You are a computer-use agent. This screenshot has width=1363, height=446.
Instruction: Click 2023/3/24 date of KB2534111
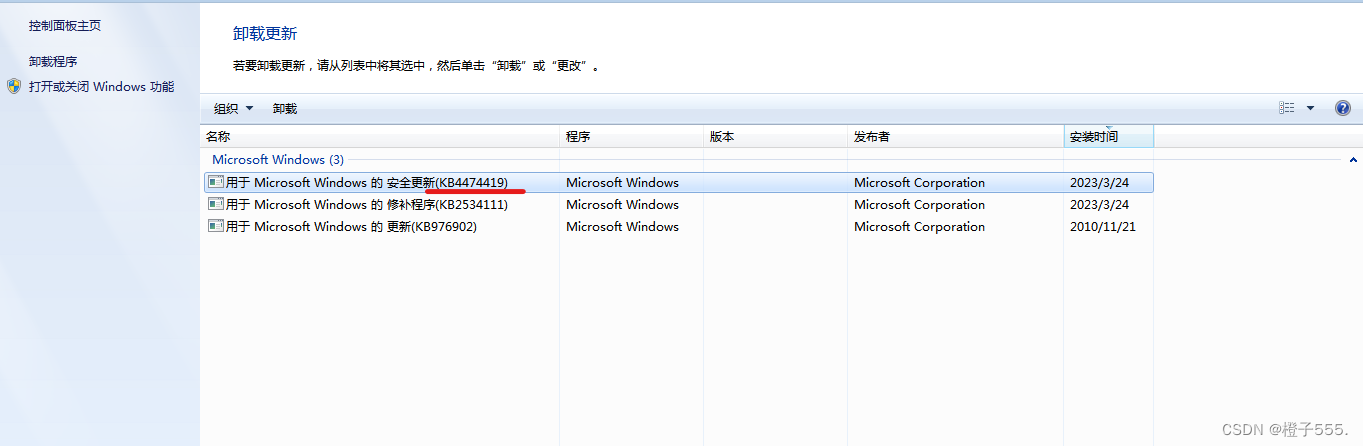tap(1099, 205)
